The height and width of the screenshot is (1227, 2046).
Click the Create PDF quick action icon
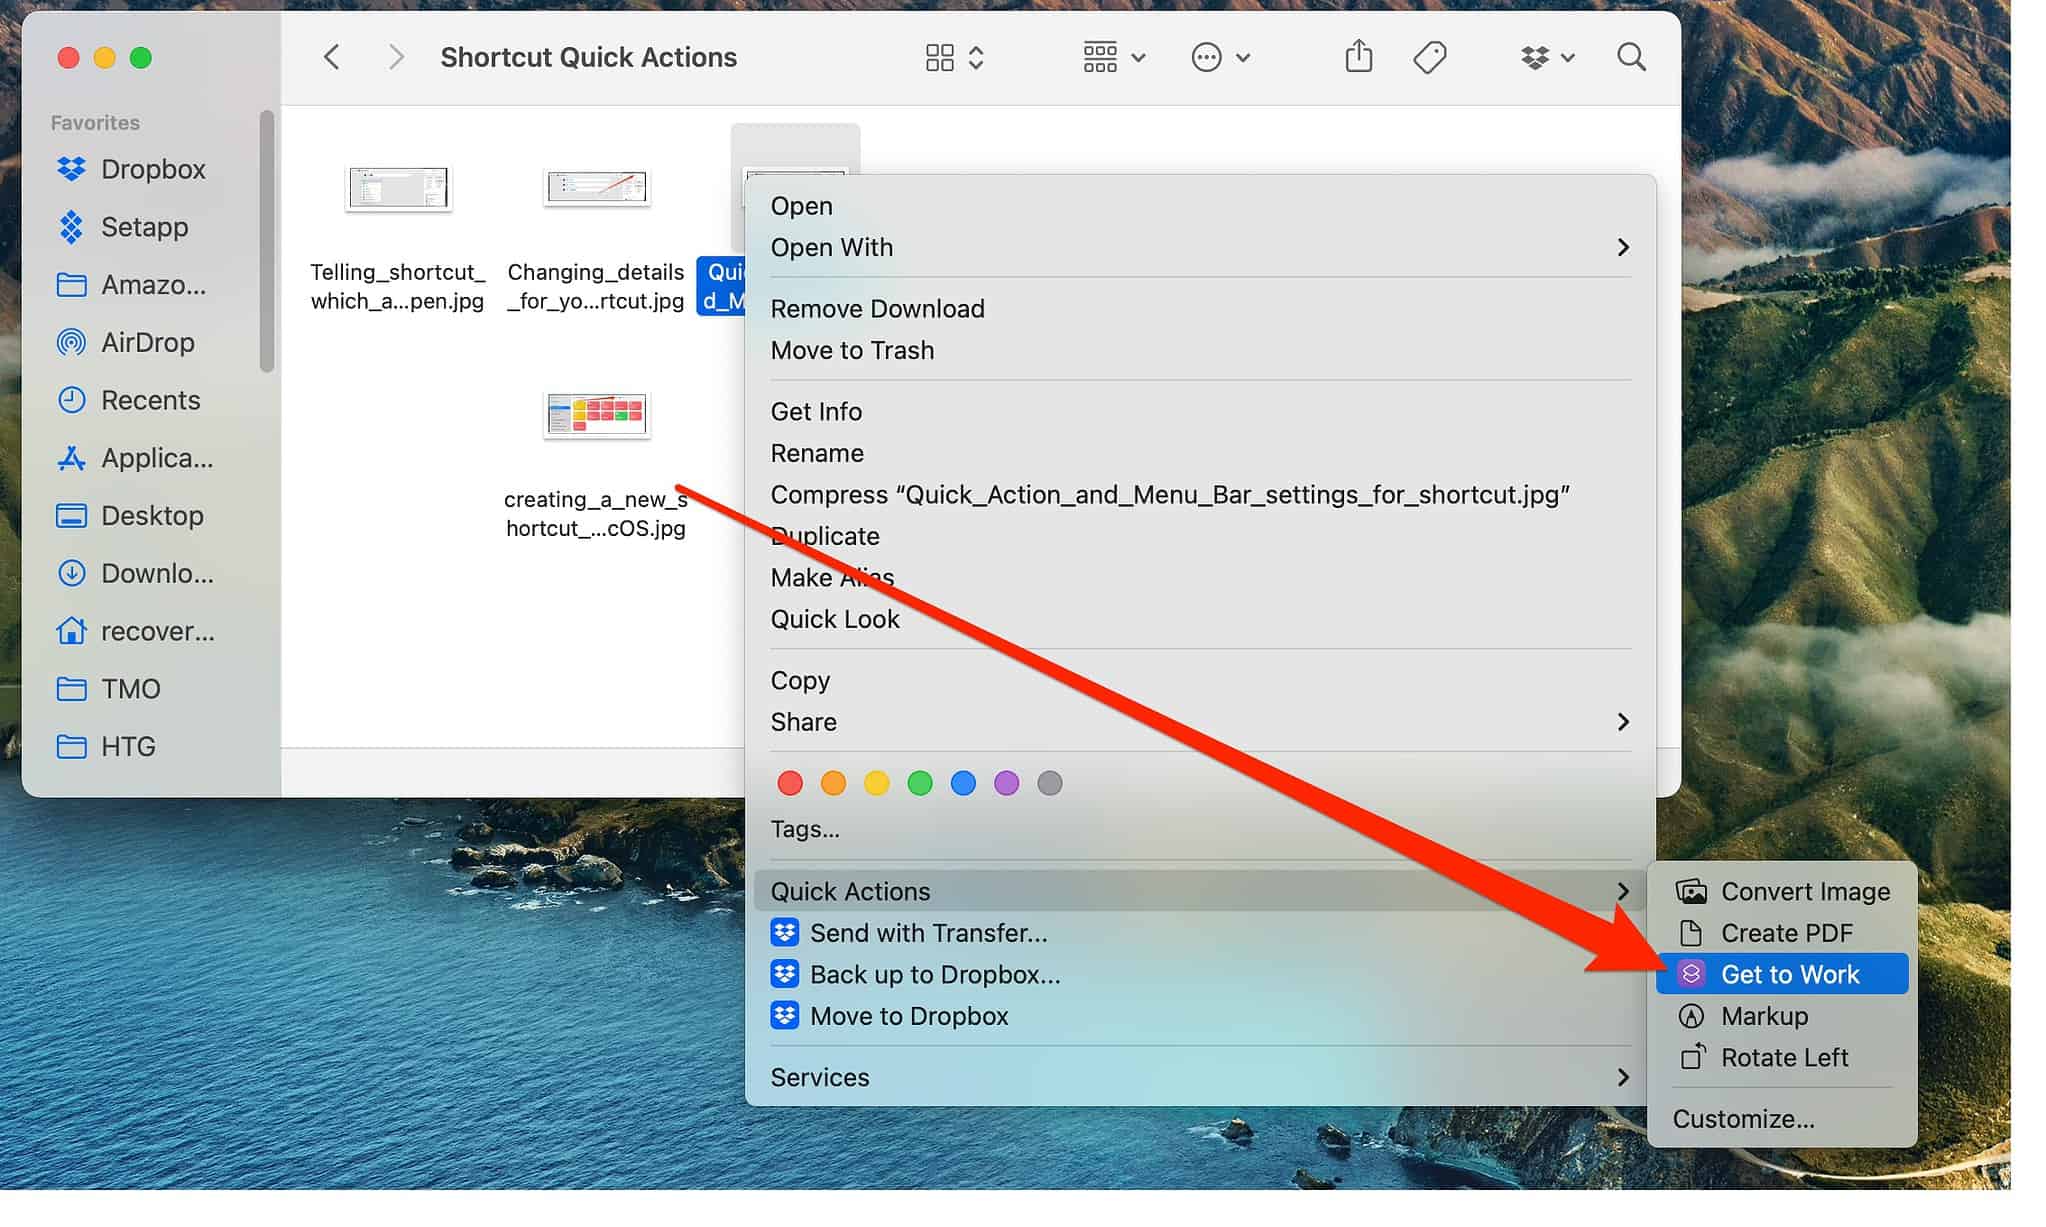click(x=1691, y=932)
